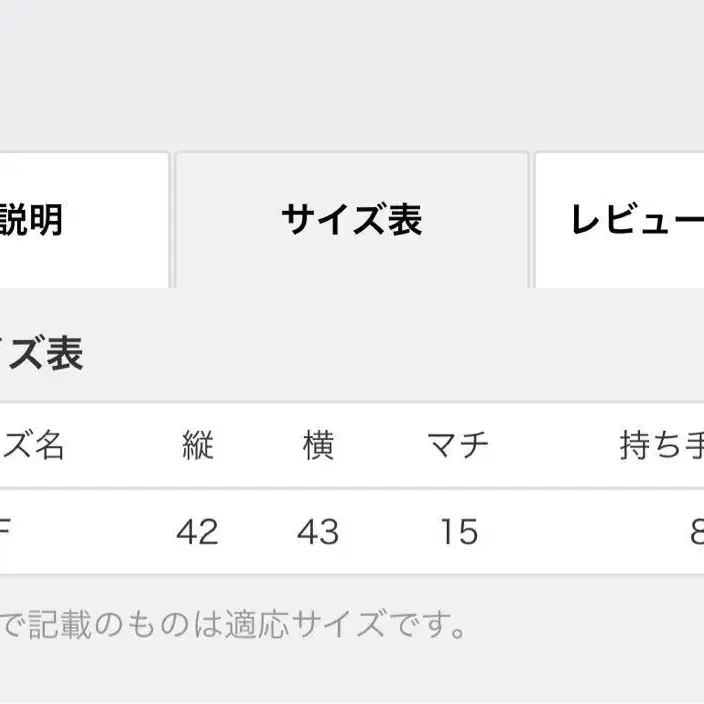Click blank space right of サイズ表 heading

coord(400,353)
